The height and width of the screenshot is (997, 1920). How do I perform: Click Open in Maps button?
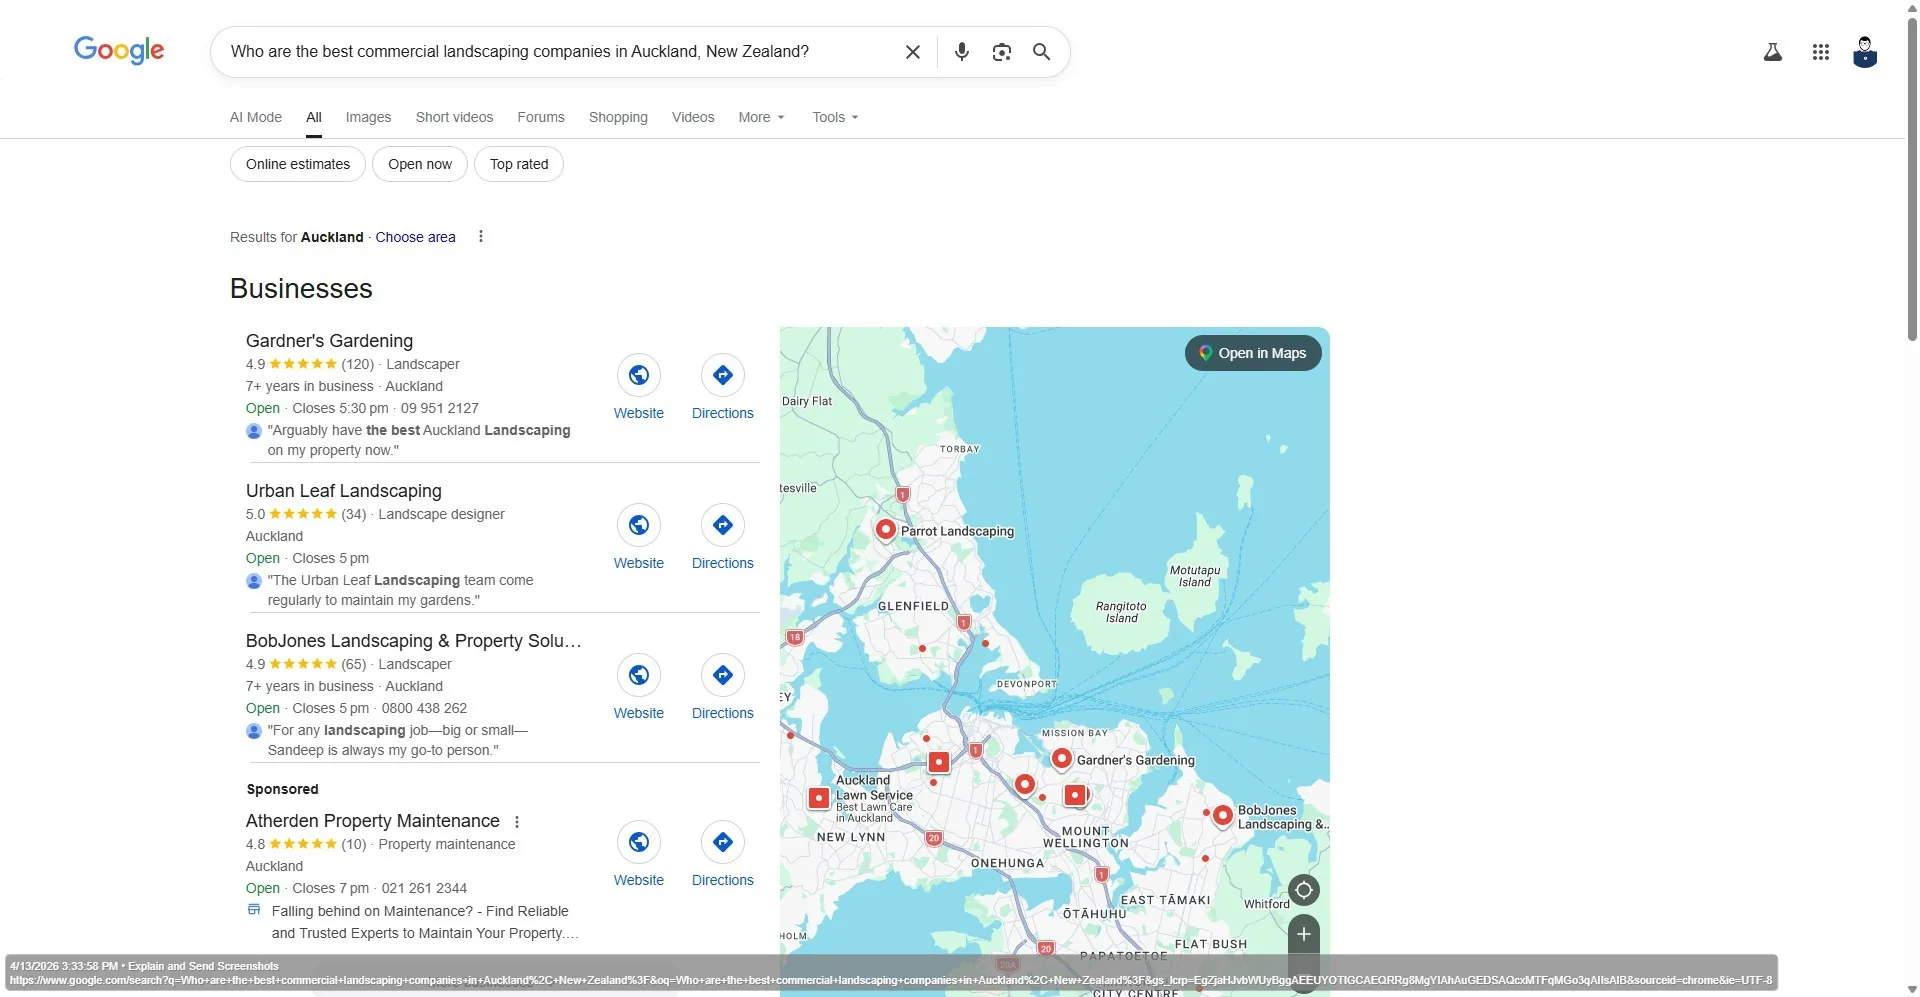point(1253,353)
